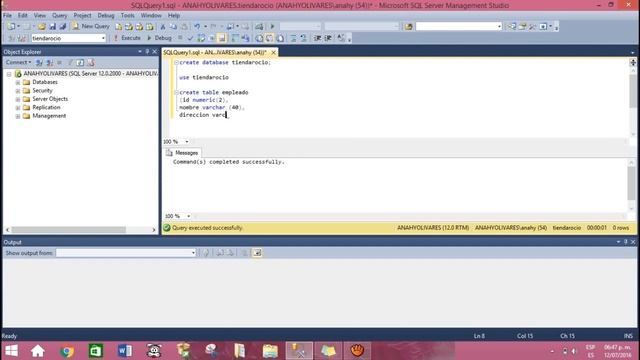Image resolution: width=640 pixels, height=360 pixels.
Task: Open Windows Store from taskbar
Action: coord(96,351)
